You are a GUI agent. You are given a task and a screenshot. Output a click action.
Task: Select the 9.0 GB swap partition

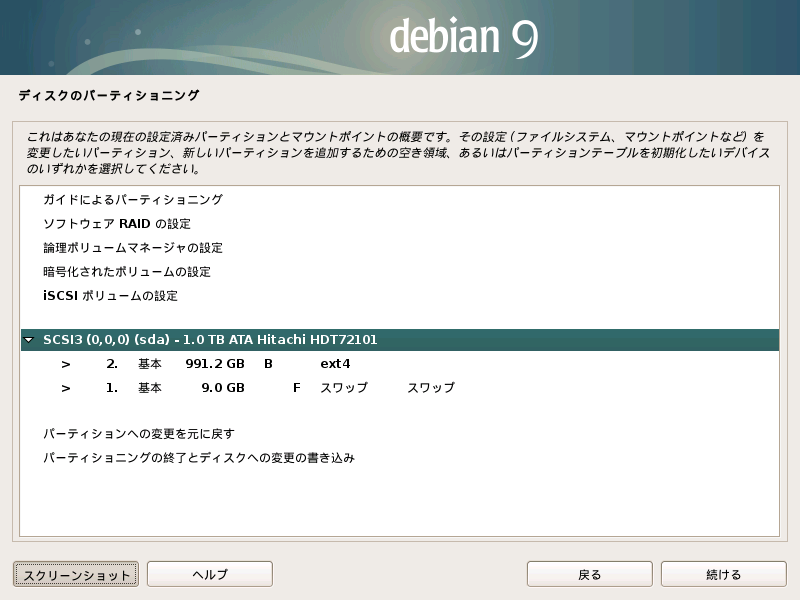[x=222, y=388]
